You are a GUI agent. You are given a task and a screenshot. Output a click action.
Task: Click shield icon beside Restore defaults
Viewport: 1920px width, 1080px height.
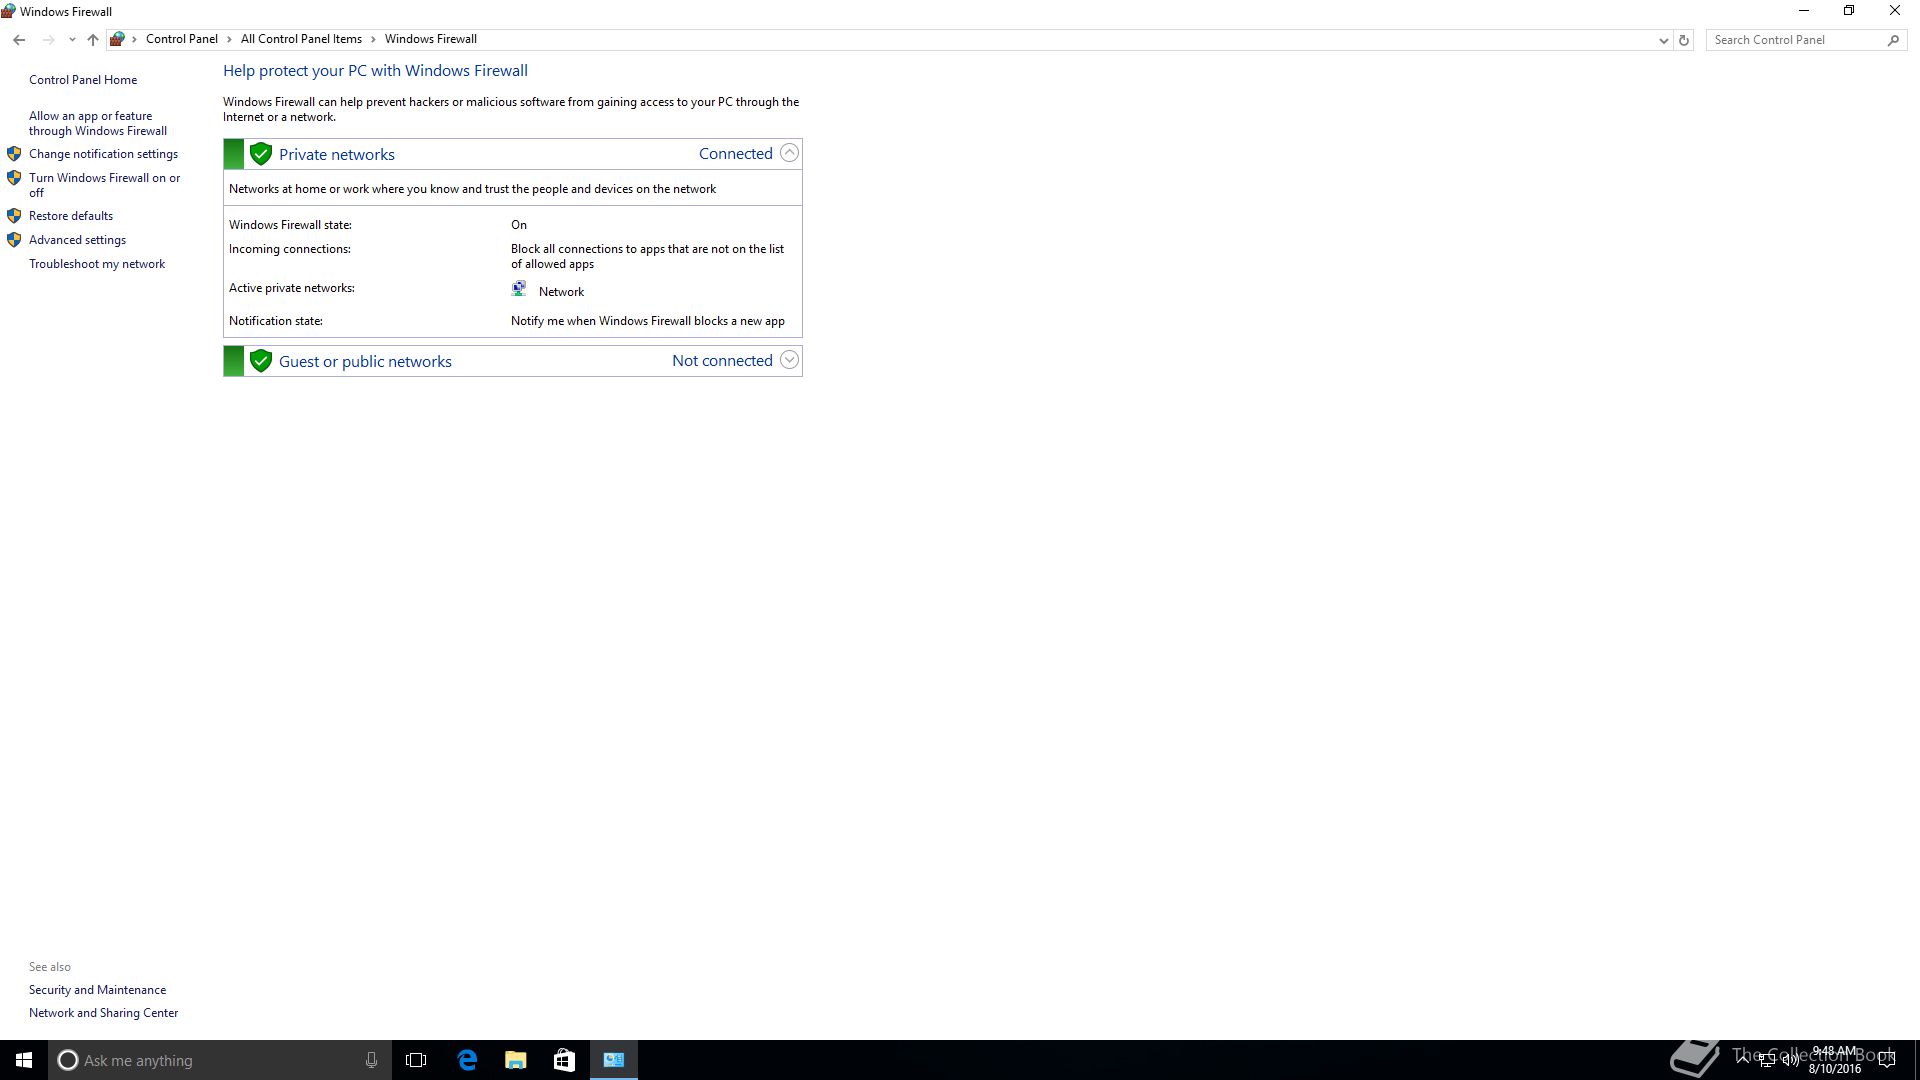tap(14, 216)
